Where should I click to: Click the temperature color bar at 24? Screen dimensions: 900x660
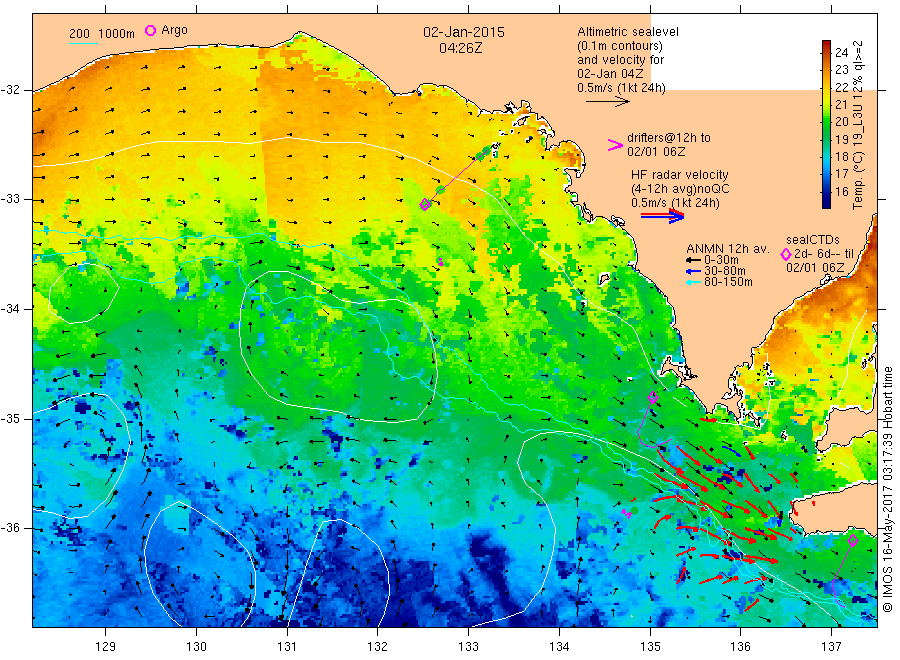click(x=826, y=52)
